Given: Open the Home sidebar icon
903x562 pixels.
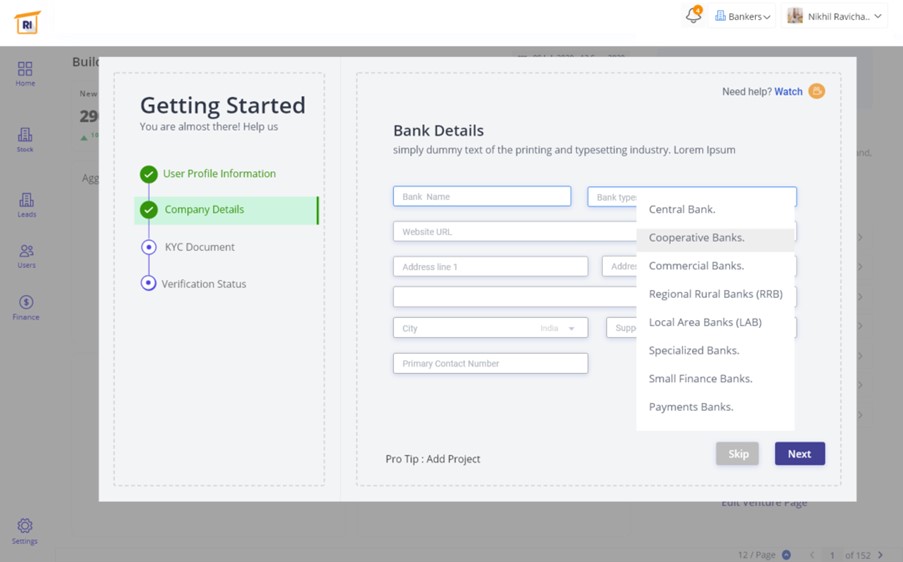Looking at the screenshot, I should click(25, 73).
